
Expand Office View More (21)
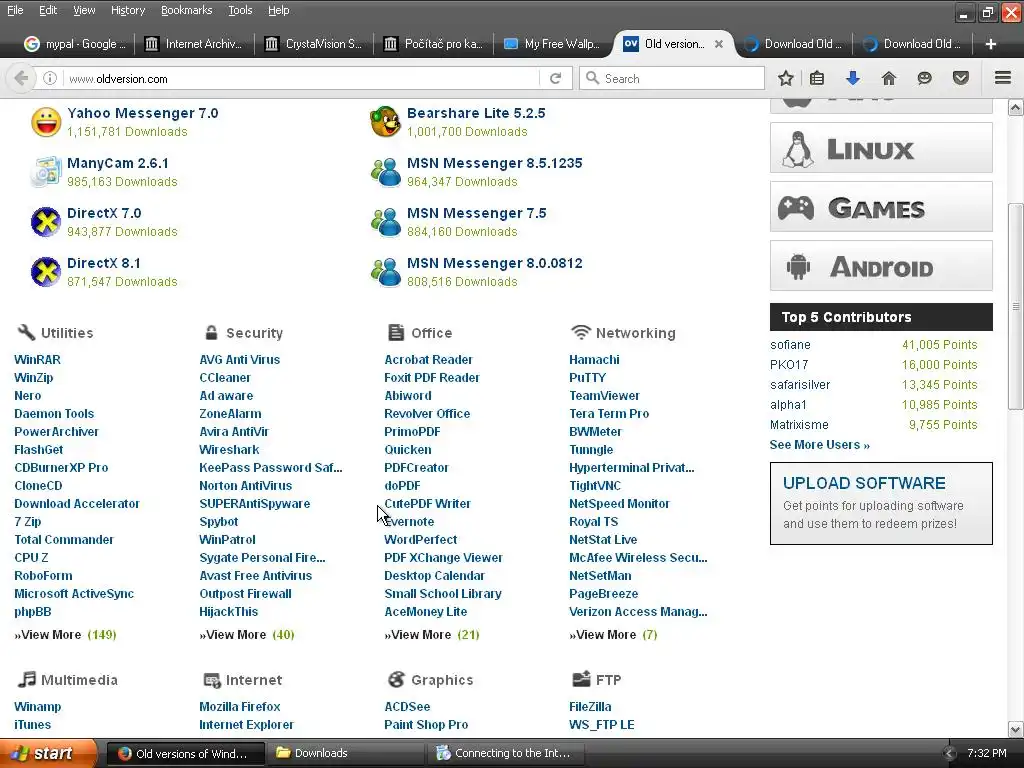(x=432, y=635)
